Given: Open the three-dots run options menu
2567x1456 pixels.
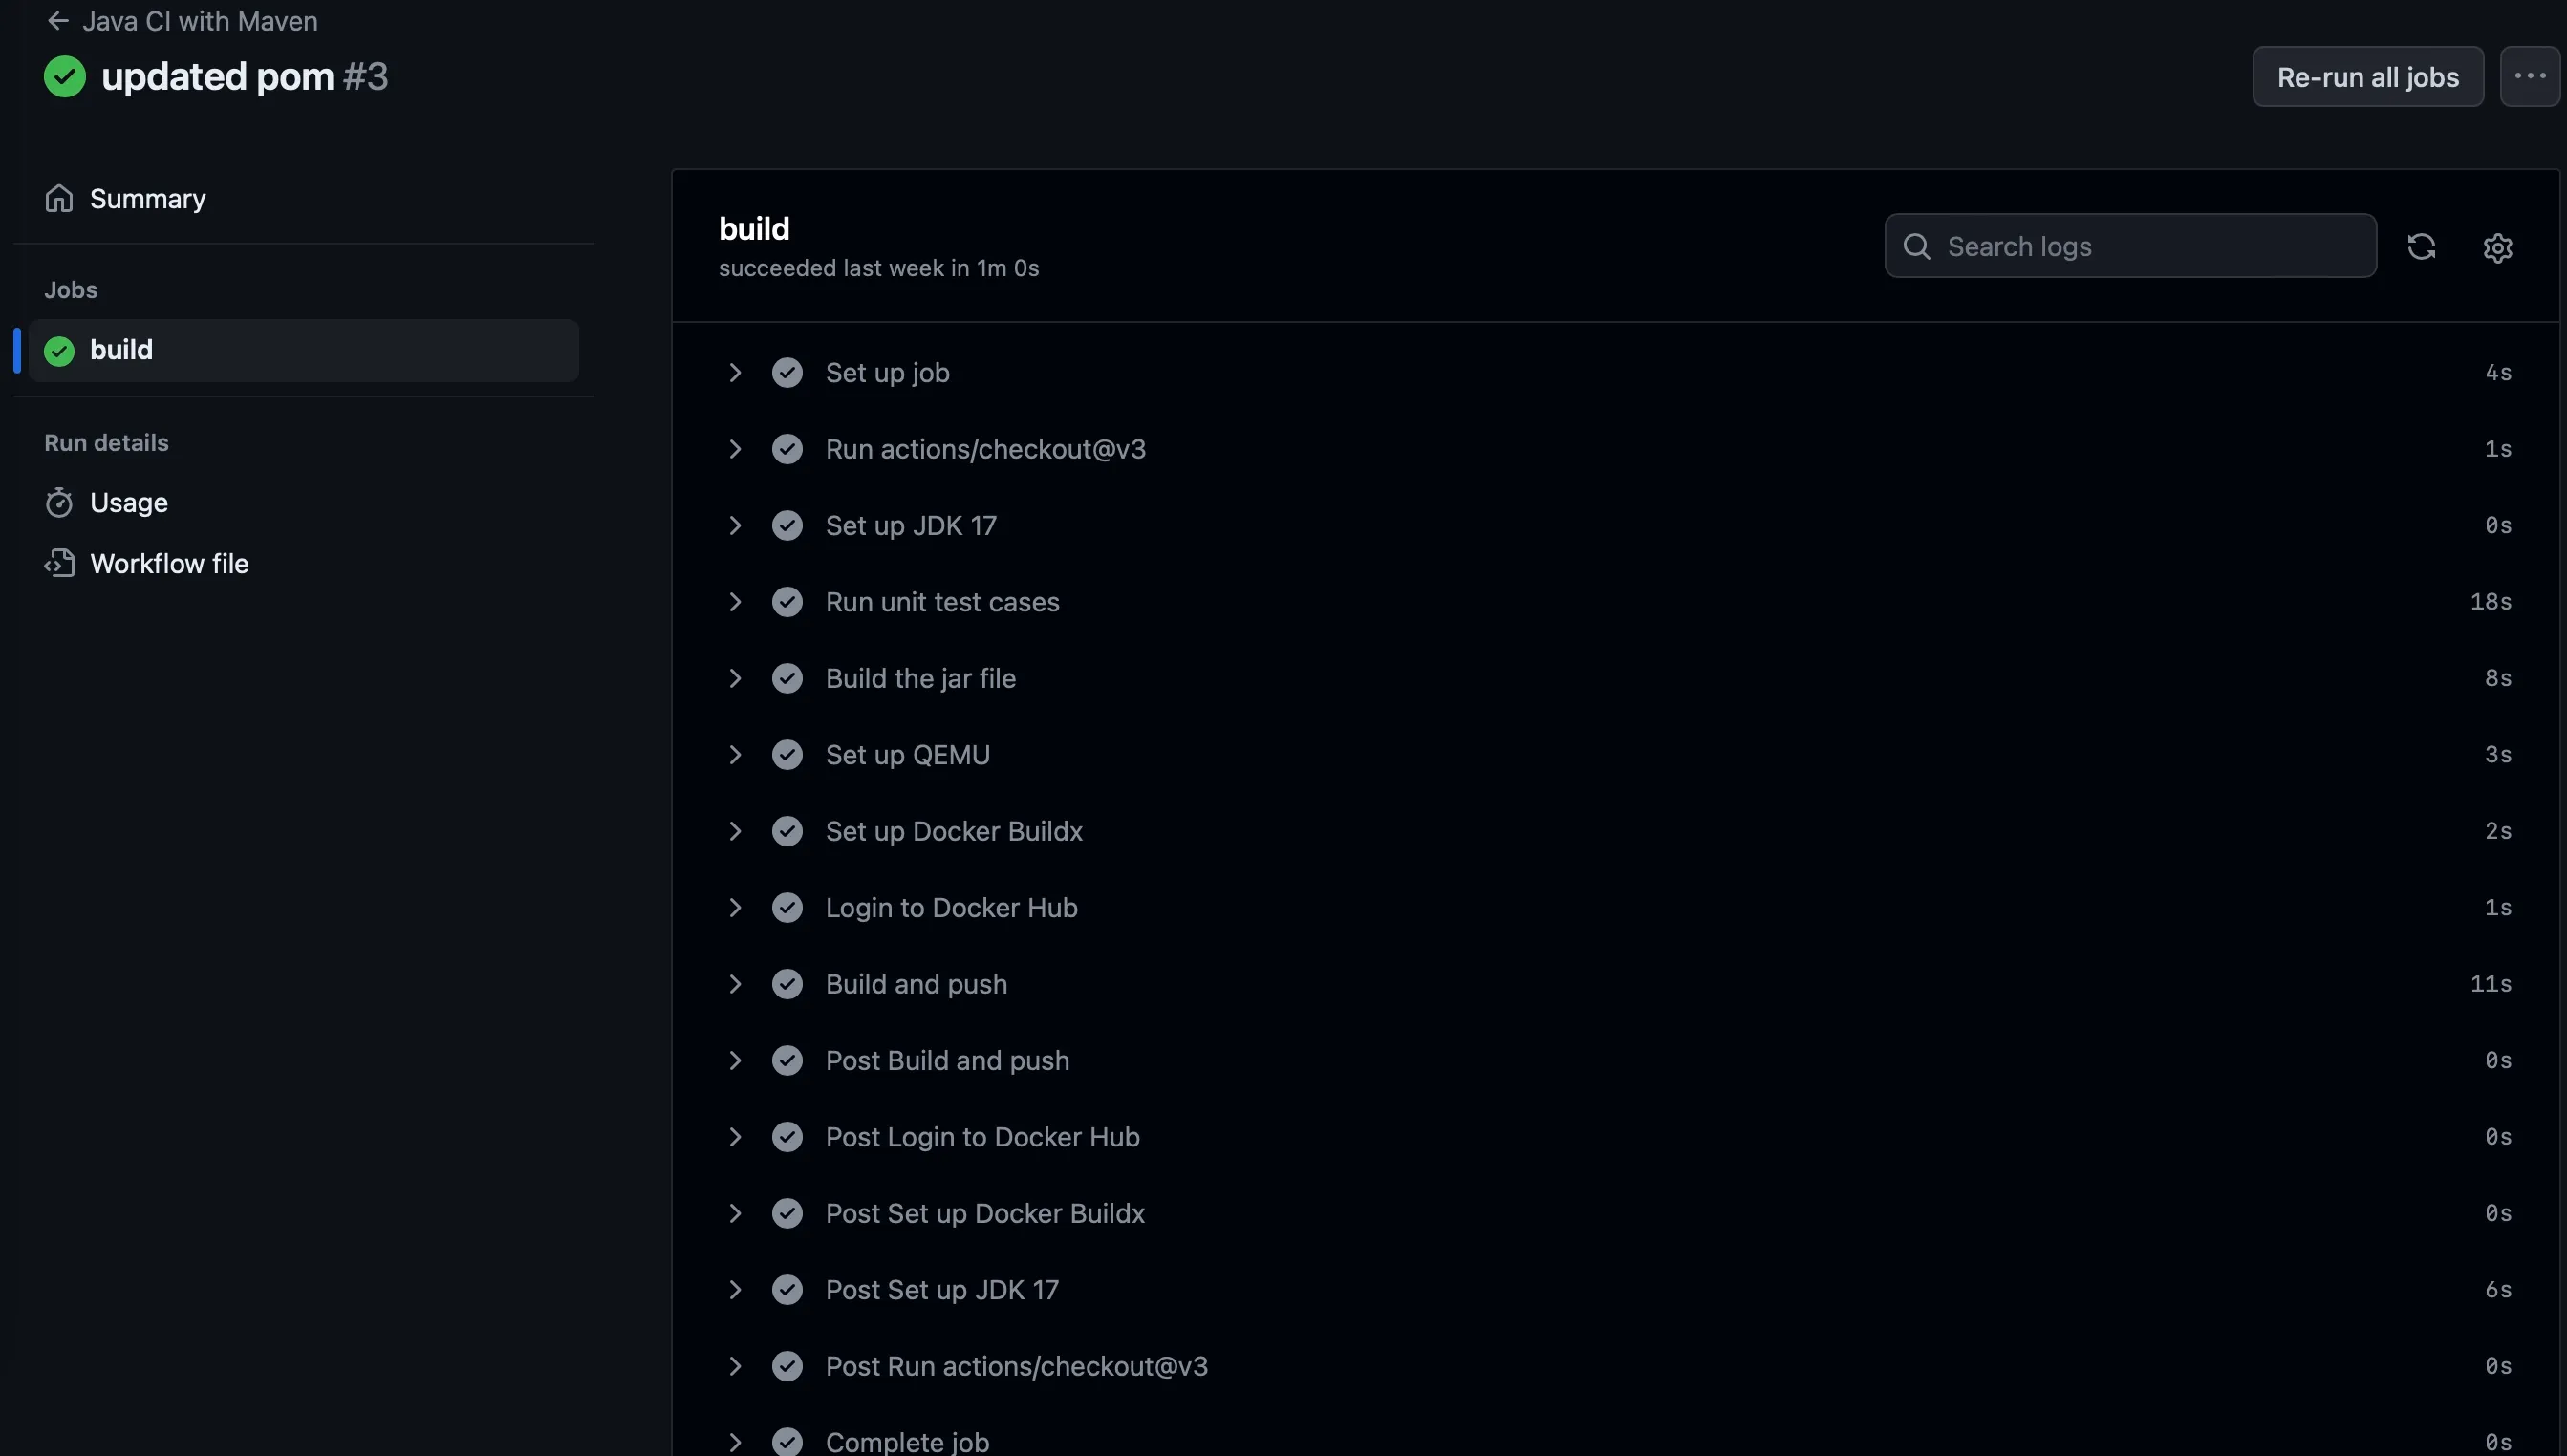Looking at the screenshot, I should pyautogui.click(x=2530, y=76).
